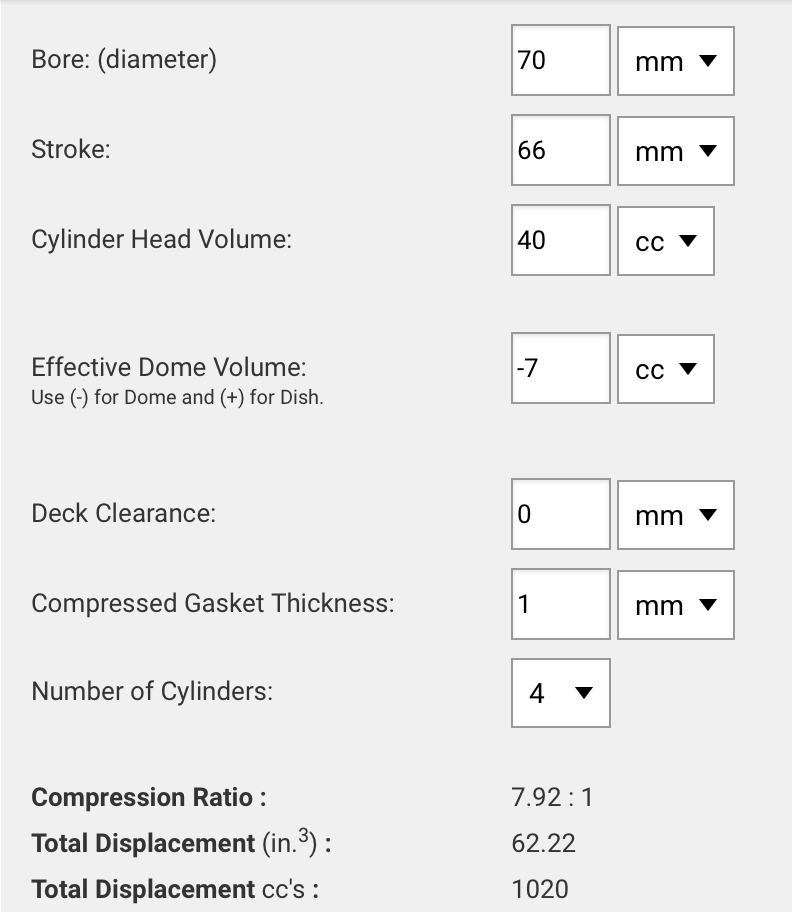
Task: Click the Stroke input field
Action: pos(560,150)
